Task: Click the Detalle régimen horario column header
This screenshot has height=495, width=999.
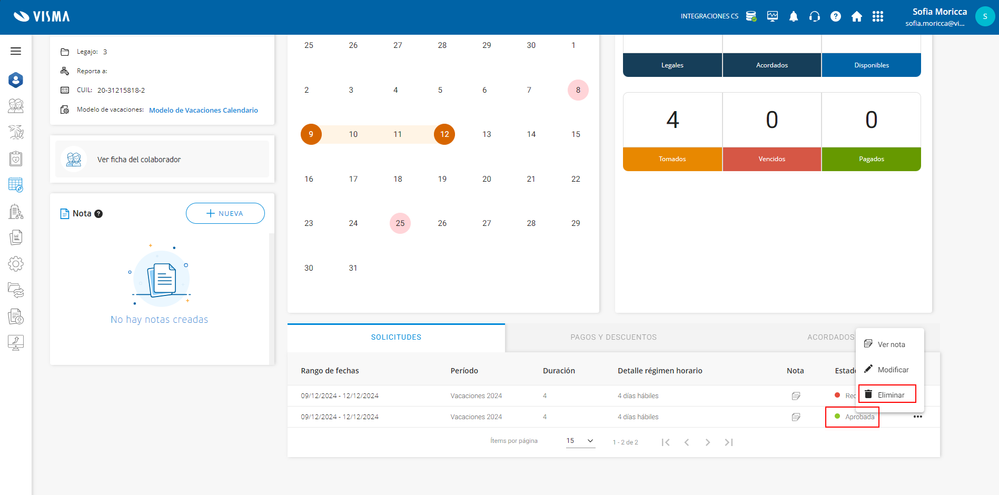Action: pyautogui.click(x=659, y=370)
